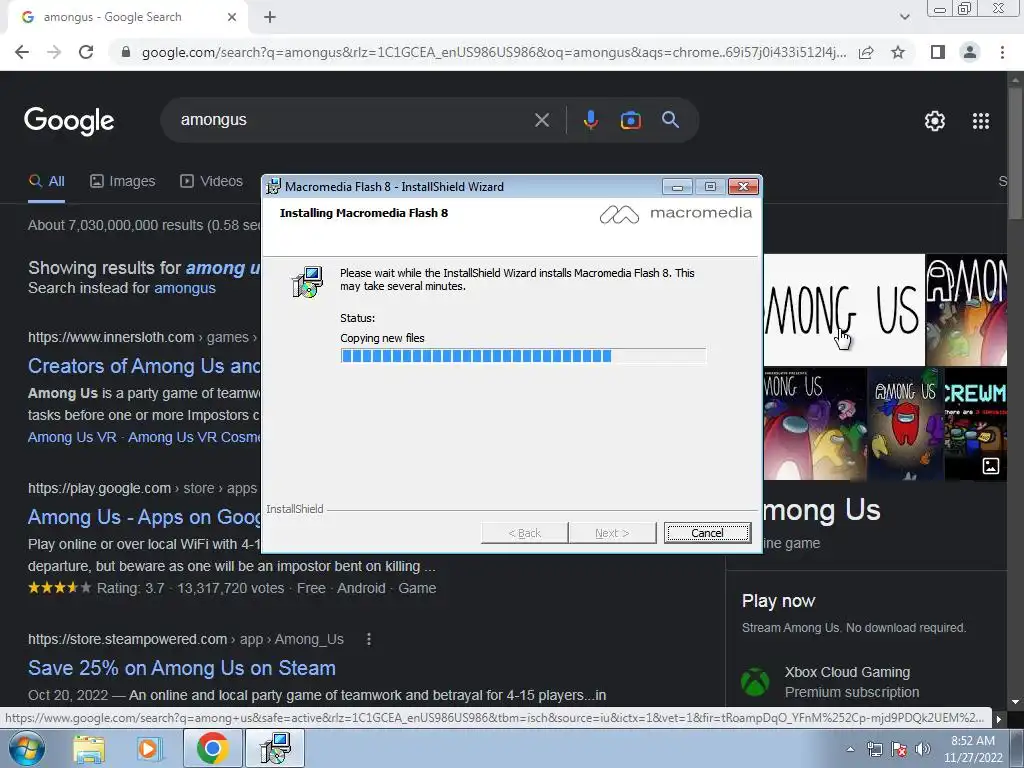Screen dimensions: 1024x768
Task: Switch to the Images tab
Action: 123,182
